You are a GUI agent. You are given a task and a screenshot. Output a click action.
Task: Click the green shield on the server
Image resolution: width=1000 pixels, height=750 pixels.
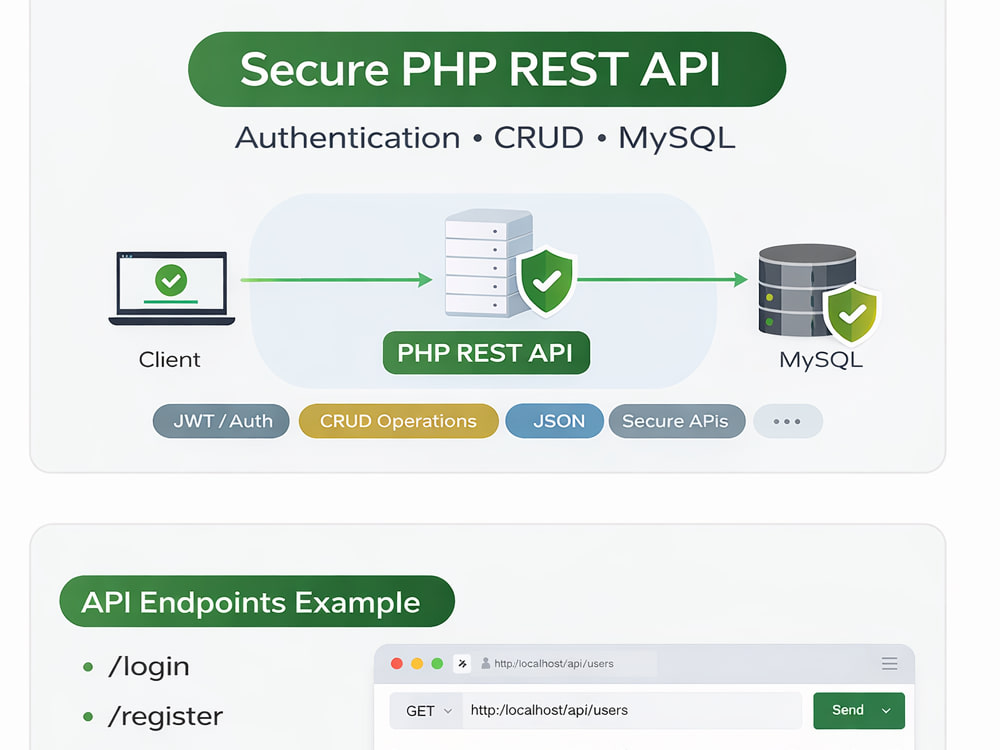click(x=546, y=281)
